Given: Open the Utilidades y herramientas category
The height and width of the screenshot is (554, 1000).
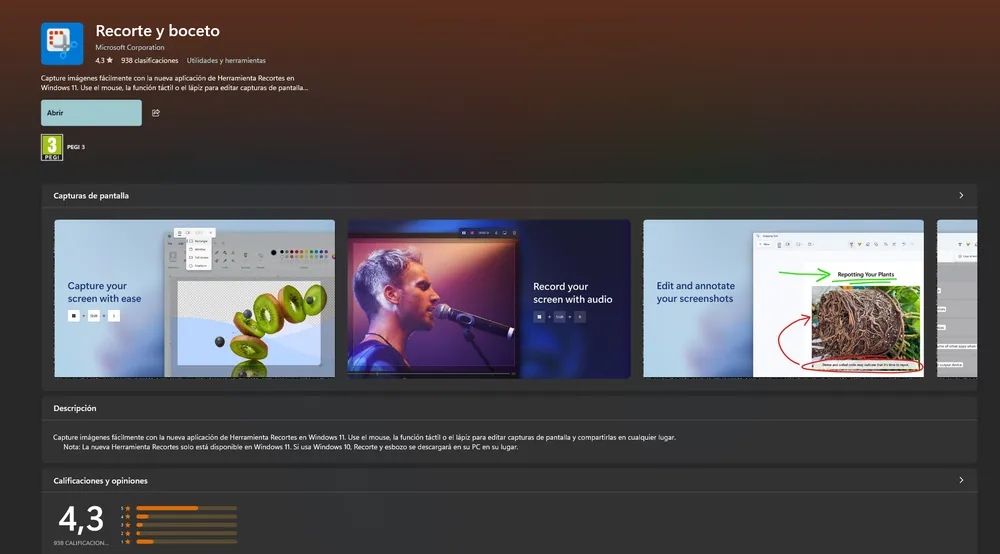Looking at the screenshot, I should 225,60.
